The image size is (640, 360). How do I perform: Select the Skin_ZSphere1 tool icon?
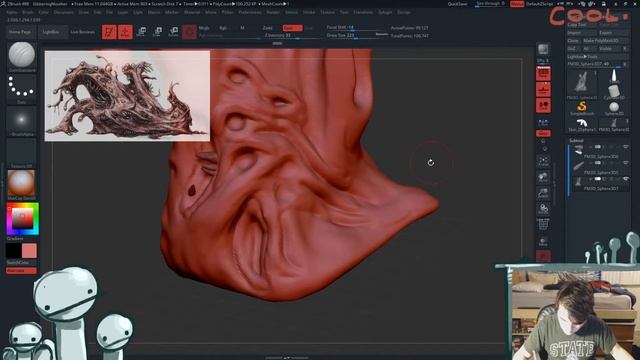click(x=582, y=124)
